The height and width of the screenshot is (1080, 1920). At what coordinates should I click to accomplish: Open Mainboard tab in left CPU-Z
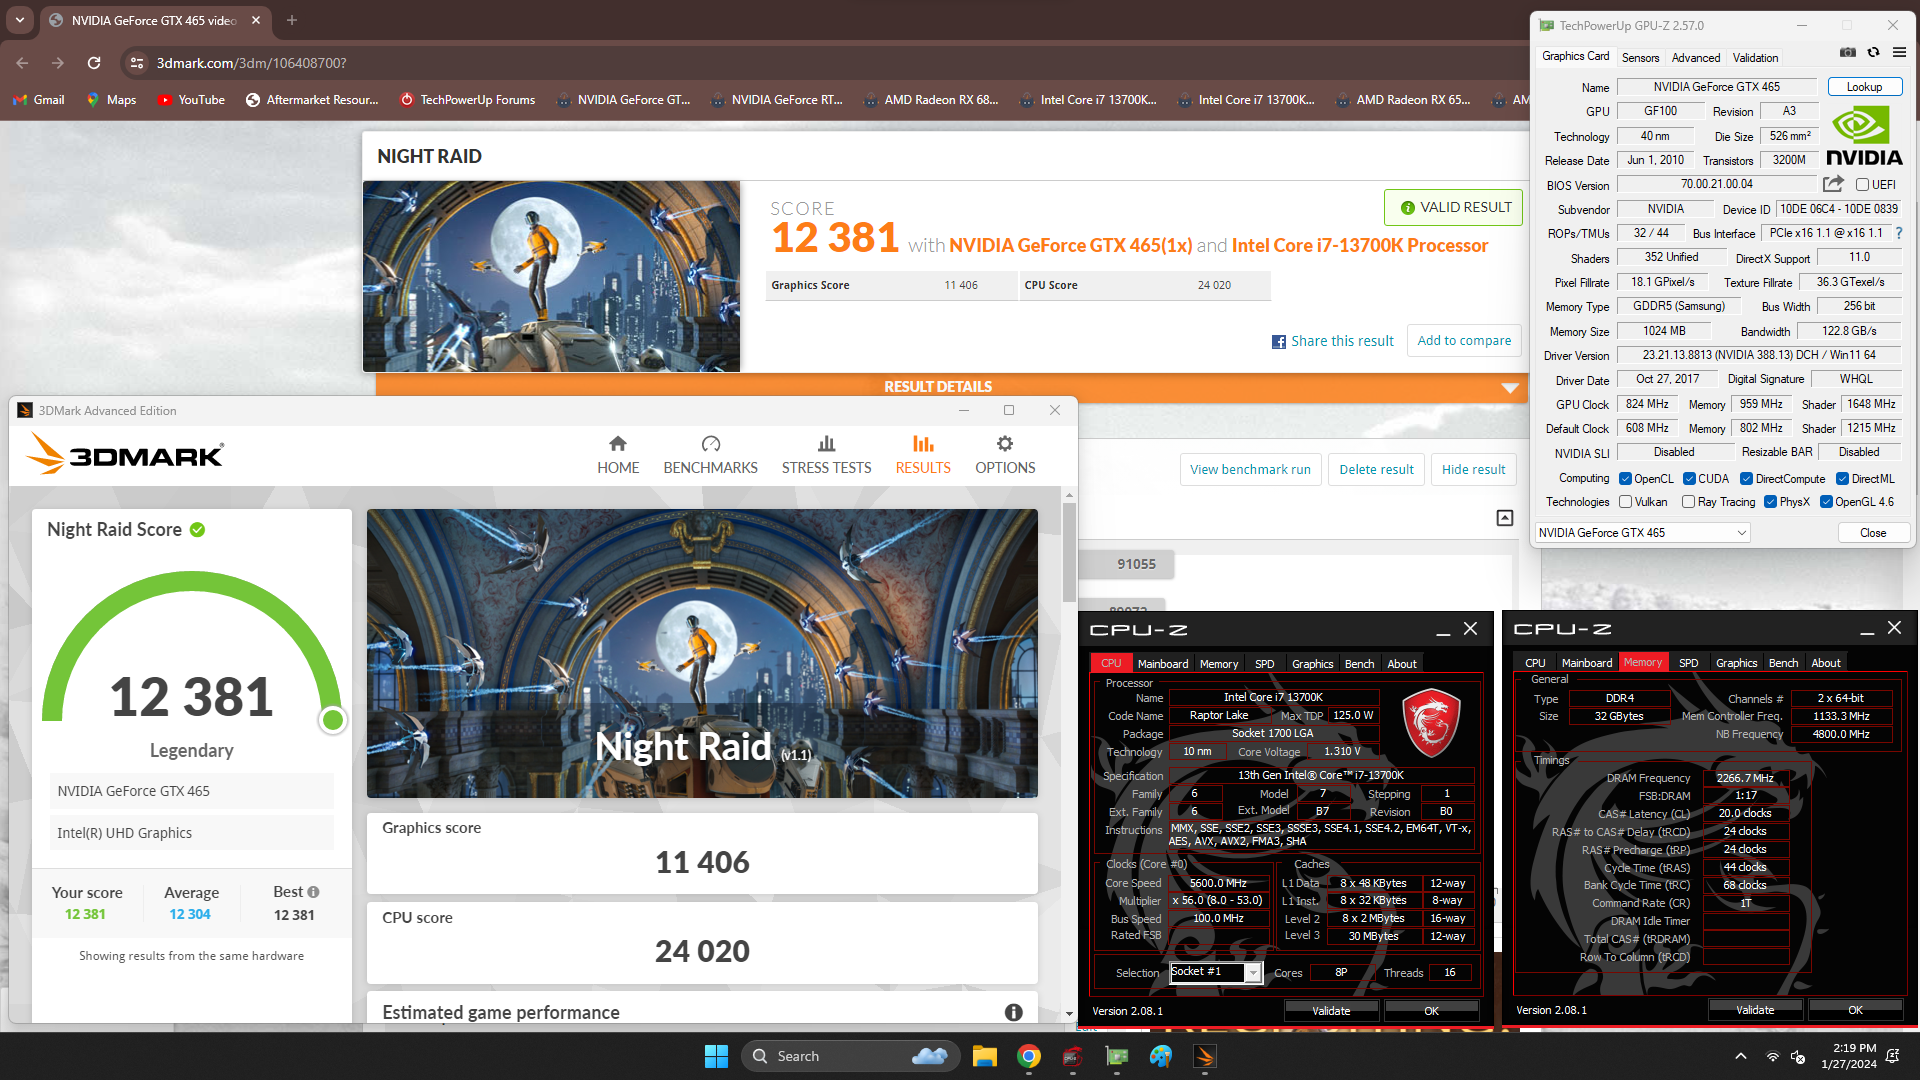pyautogui.click(x=1163, y=664)
